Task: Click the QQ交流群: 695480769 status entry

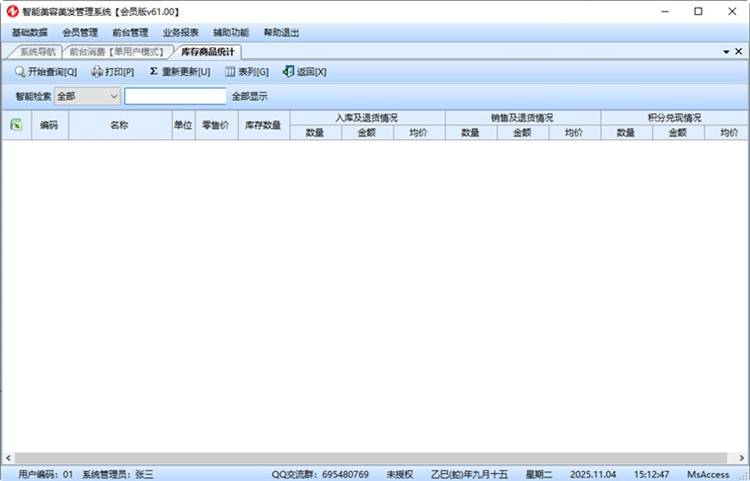Action: coord(320,474)
